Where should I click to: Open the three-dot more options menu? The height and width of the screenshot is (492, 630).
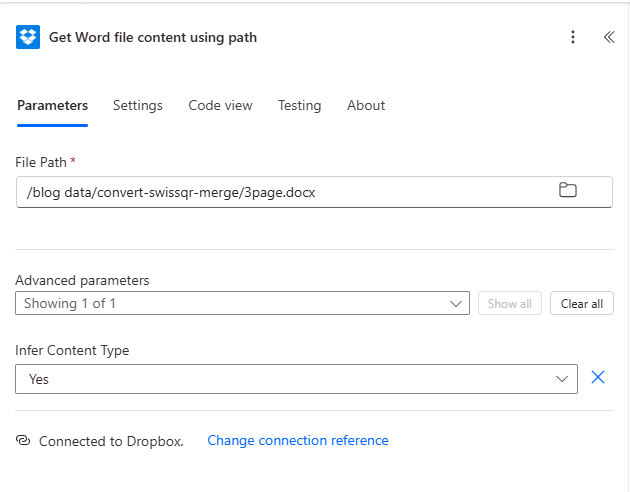pos(573,37)
